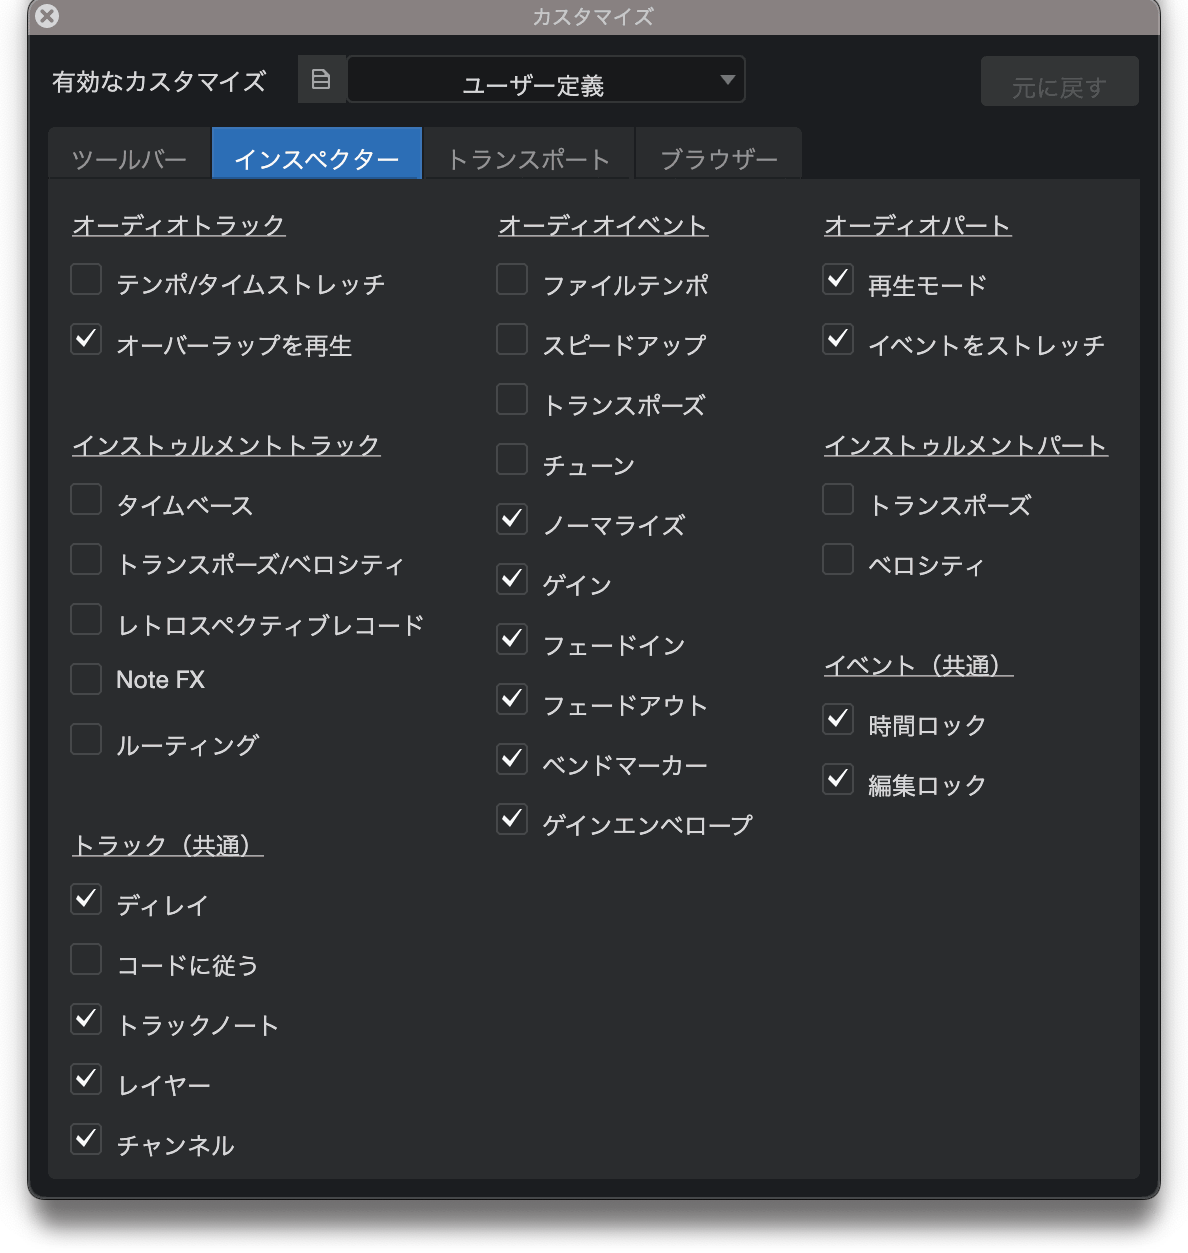Enable the Note FX checkbox

point(86,679)
